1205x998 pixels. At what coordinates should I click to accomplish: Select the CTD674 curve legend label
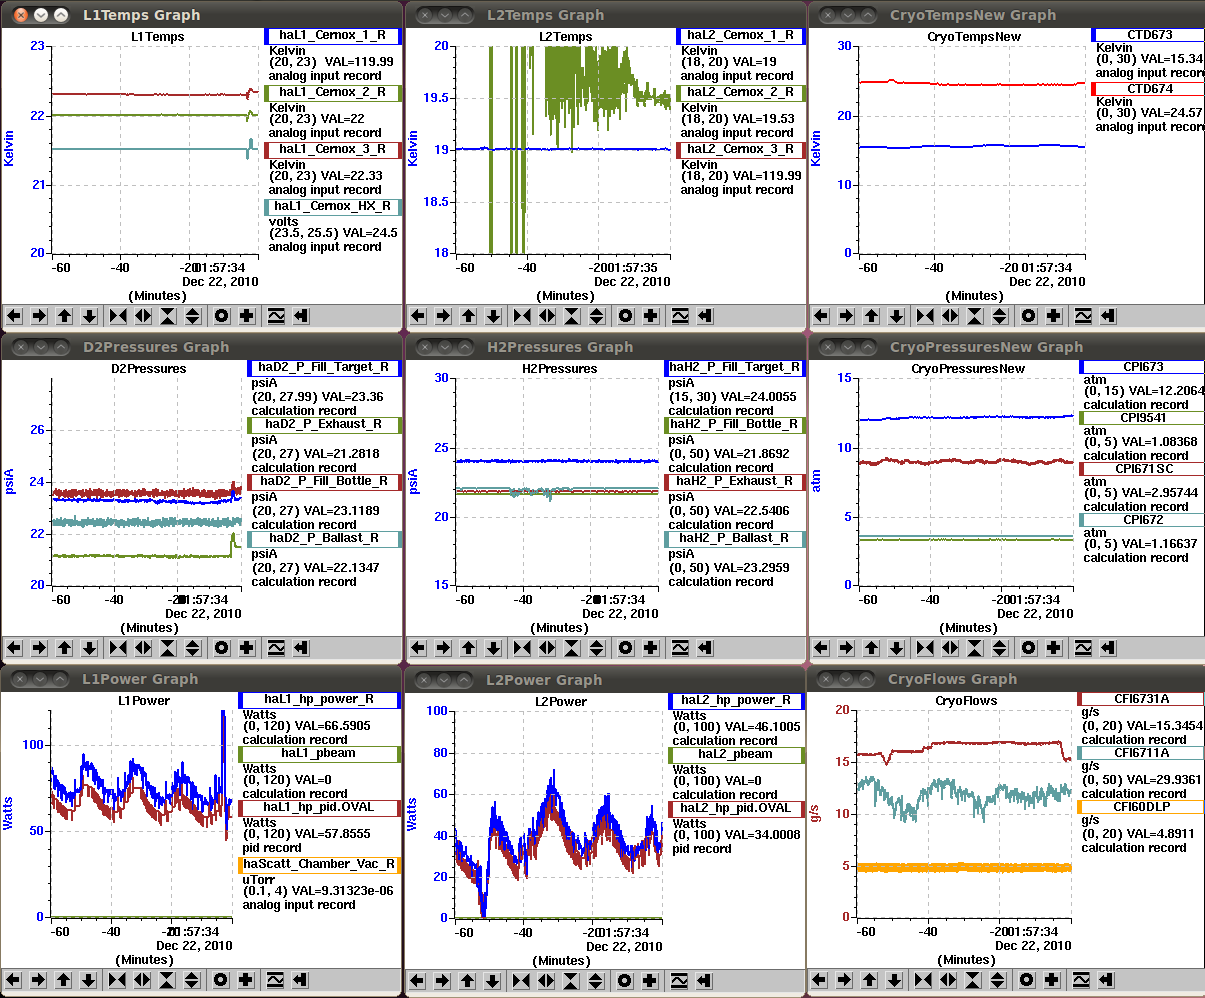1148,89
